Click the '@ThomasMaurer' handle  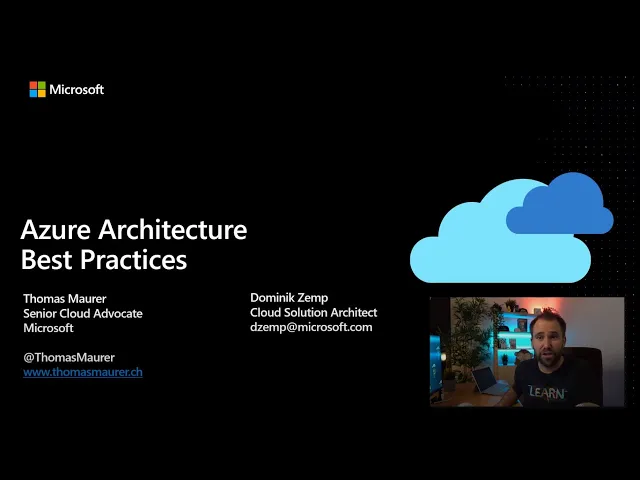click(69, 358)
